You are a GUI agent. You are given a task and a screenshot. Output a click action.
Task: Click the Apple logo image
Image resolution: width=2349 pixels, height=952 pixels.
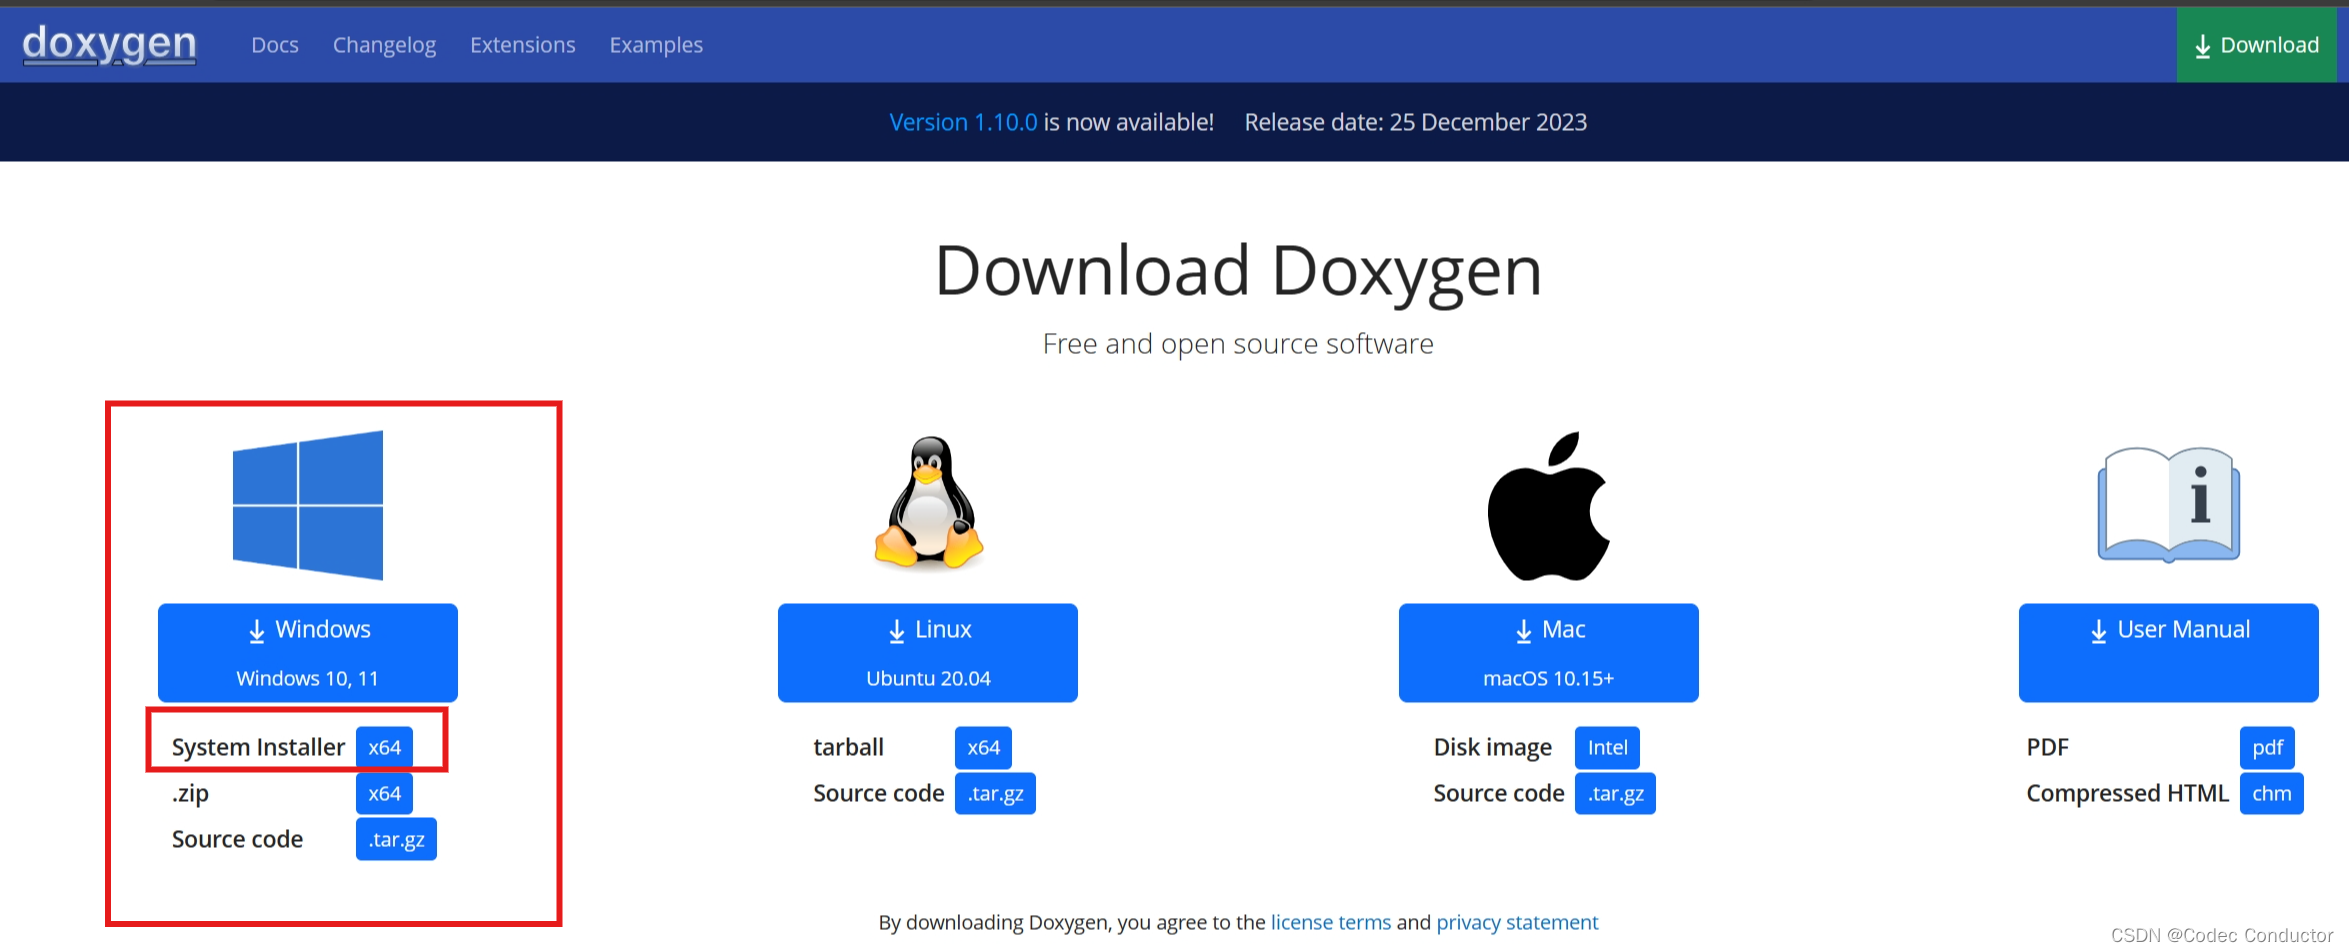coord(1548,506)
